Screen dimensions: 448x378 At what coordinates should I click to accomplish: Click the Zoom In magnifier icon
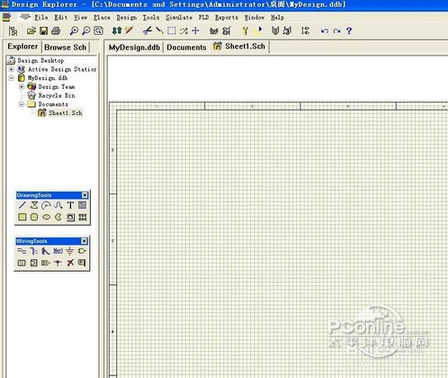[x=74, y=31]
